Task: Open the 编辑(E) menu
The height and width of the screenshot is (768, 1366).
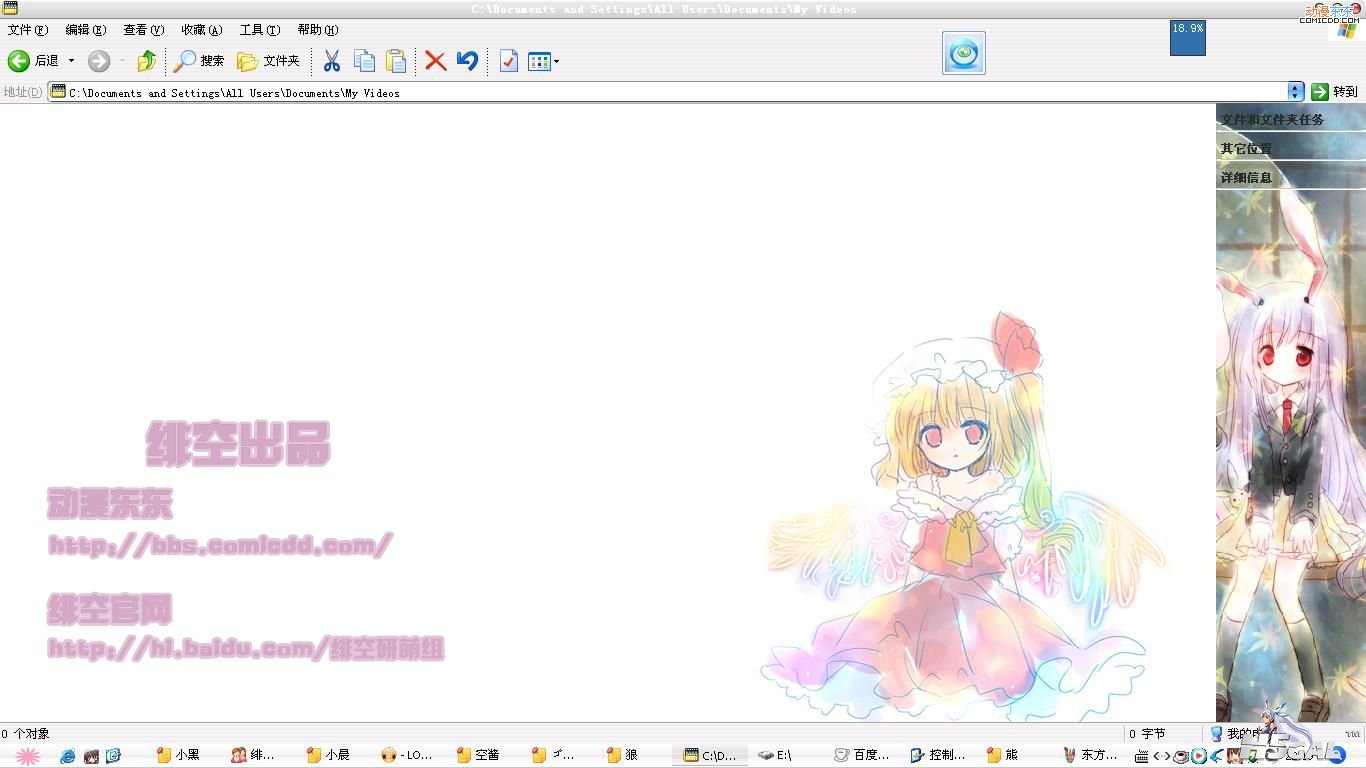Action: click(x=86, y=30)
